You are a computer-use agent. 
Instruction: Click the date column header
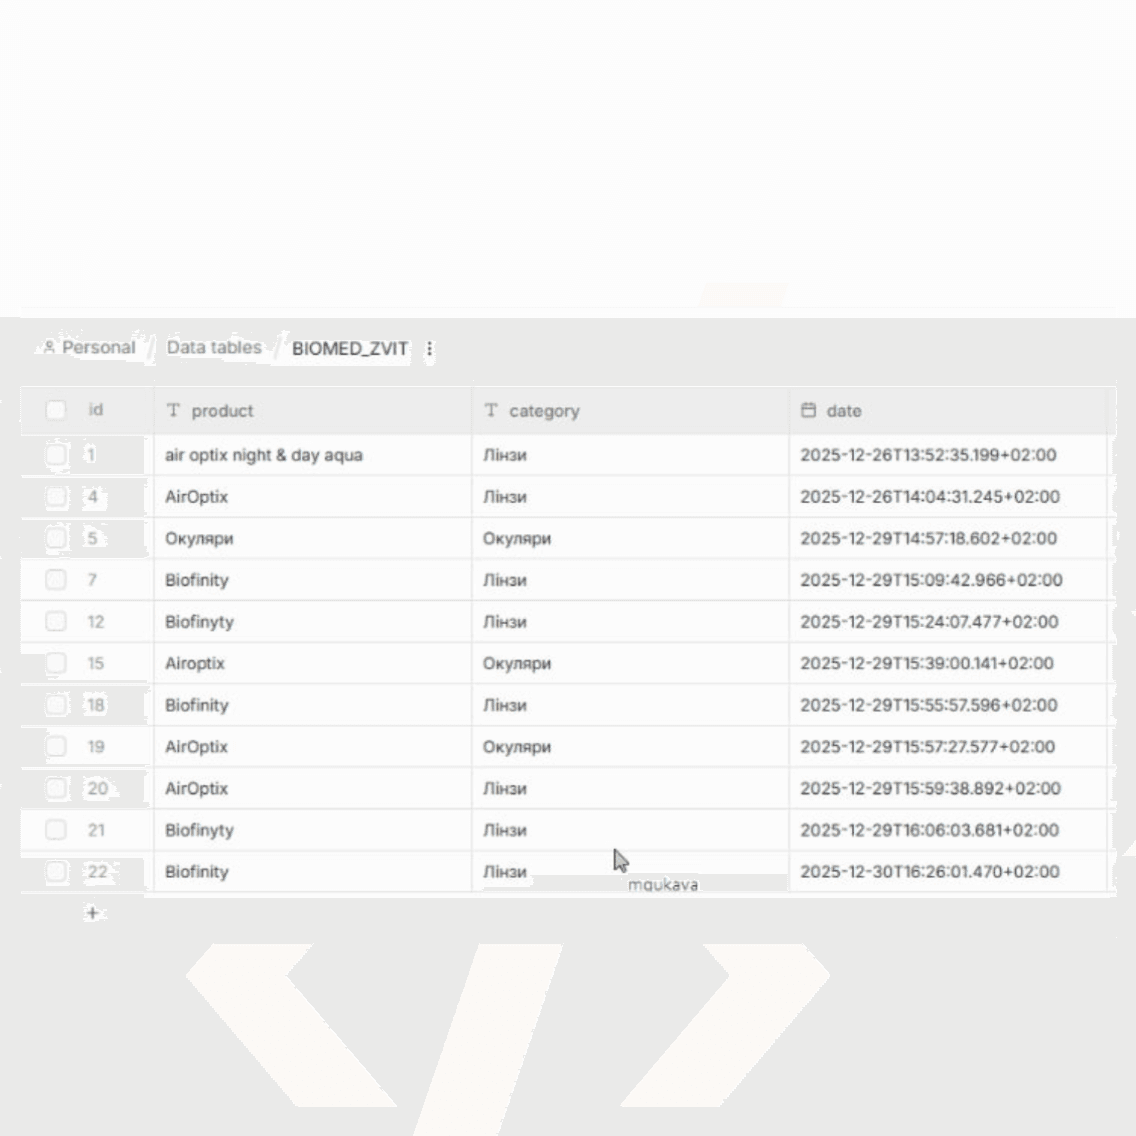click(844, 411)
